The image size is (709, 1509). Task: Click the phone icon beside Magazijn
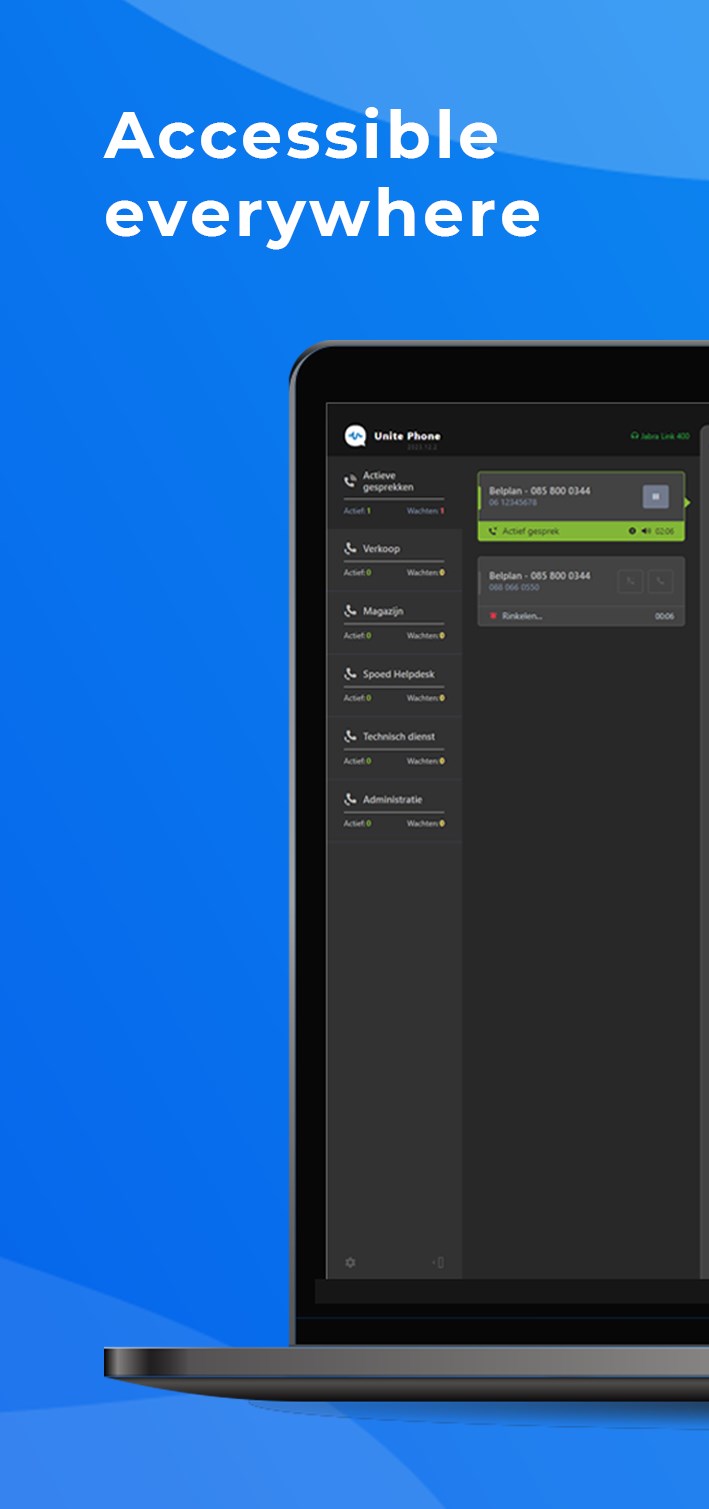tap(350, 610)
